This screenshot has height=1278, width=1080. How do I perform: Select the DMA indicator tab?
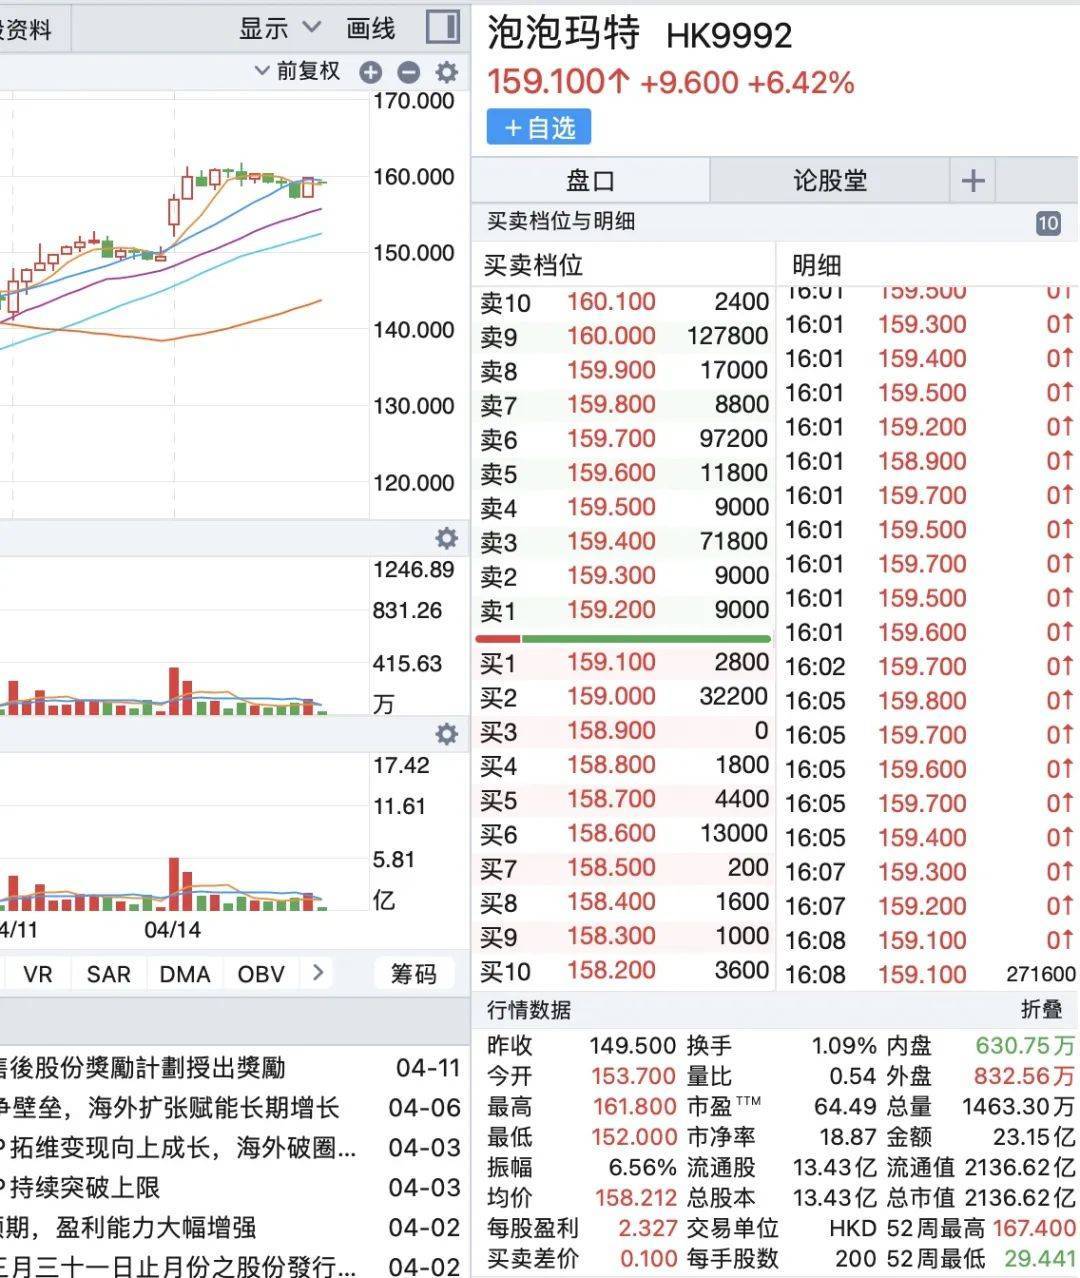click(x=185, y=974)
